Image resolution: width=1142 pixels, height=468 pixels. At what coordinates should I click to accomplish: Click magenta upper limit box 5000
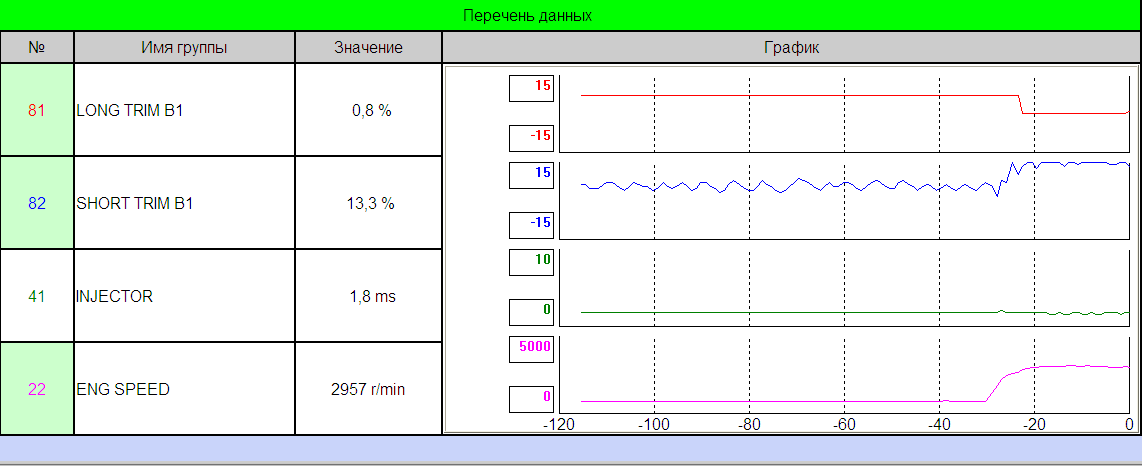(x=532, y=347)
